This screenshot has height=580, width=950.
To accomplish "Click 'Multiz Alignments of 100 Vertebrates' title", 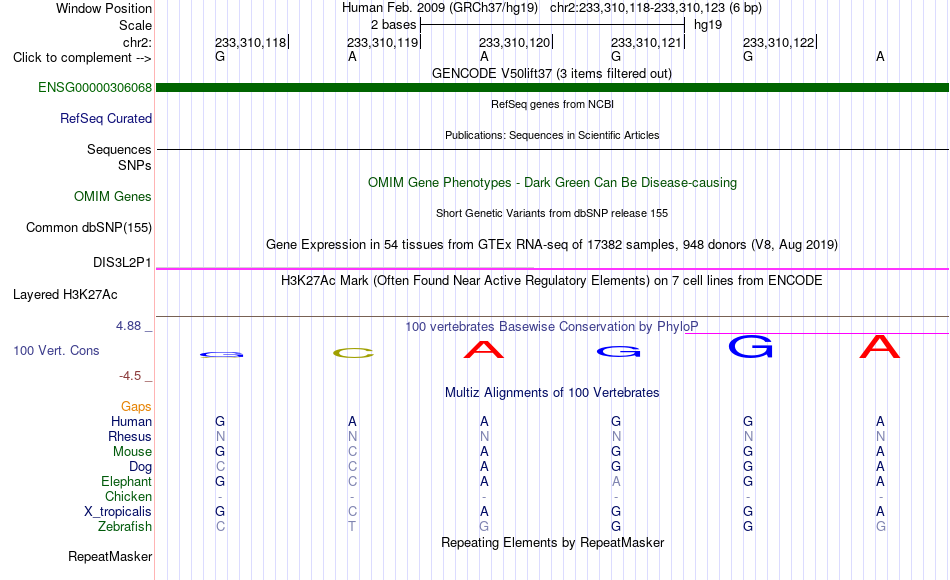I will [552, 392].
